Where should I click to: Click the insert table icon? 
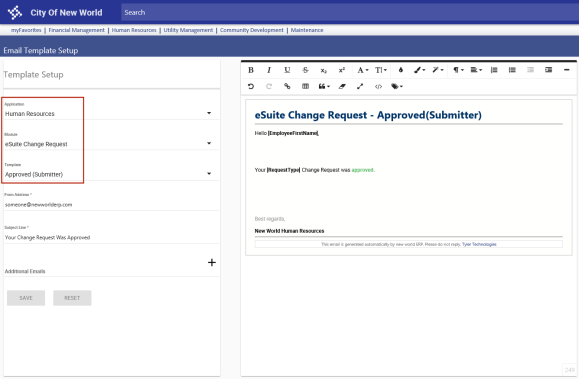[305, 86]
